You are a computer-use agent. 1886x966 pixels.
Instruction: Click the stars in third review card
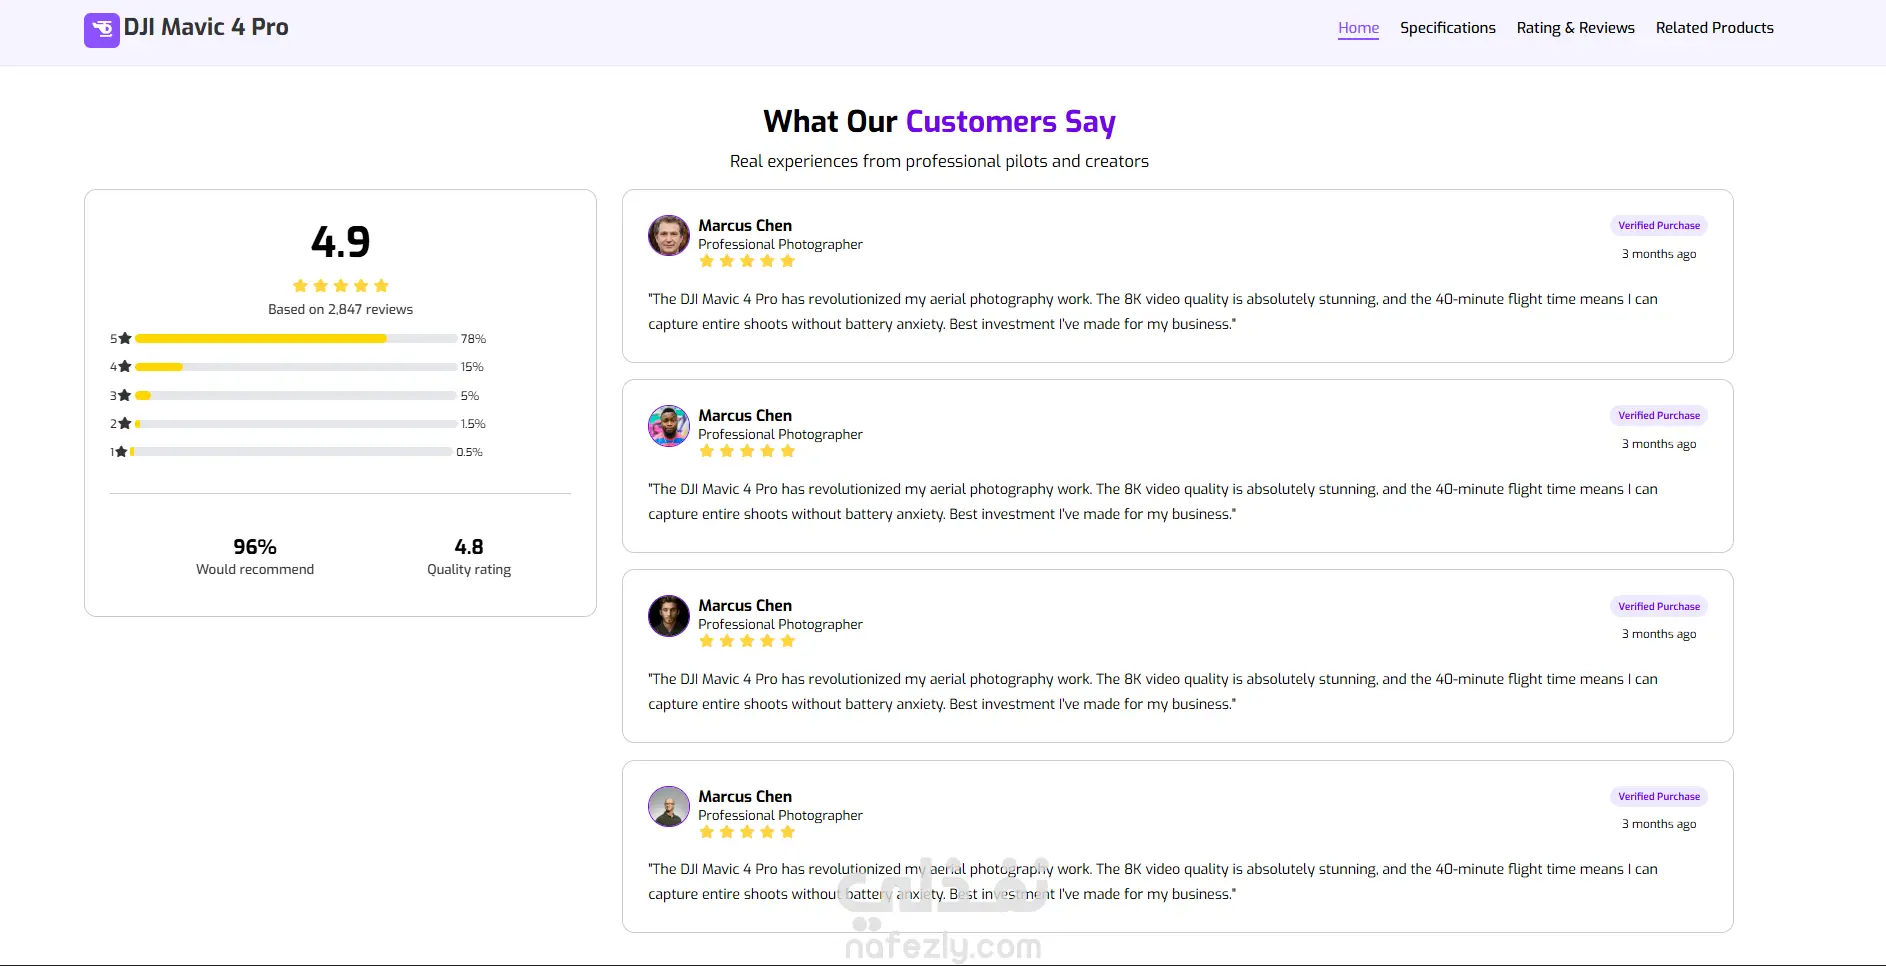[747, 641]
